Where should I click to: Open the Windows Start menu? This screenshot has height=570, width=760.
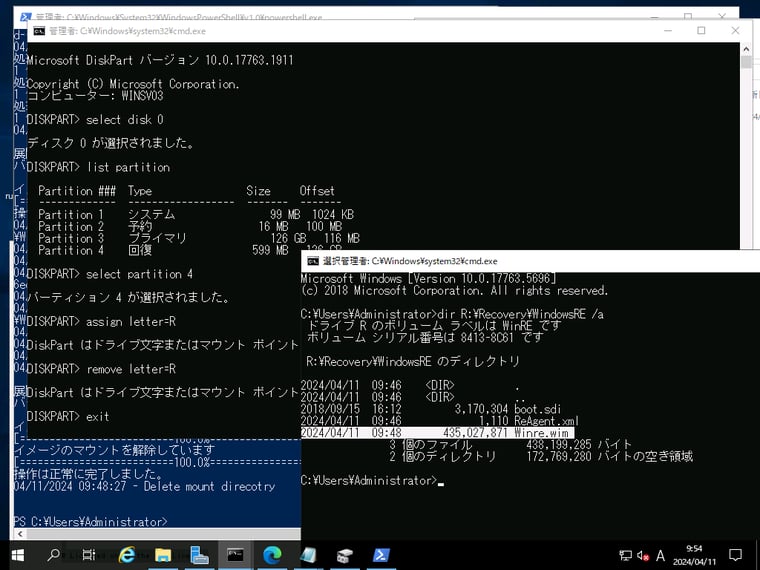[17, 554]
